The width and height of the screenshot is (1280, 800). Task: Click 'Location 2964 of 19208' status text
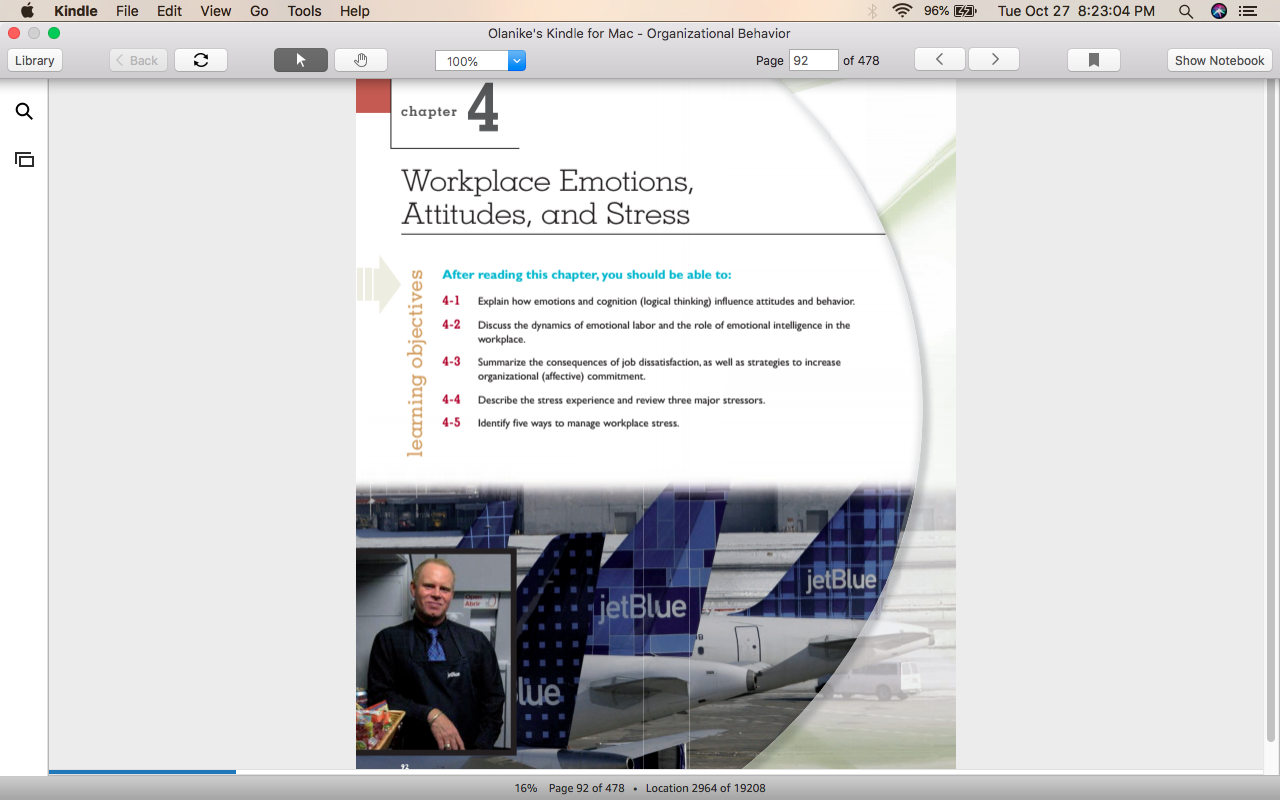(706, 788)
